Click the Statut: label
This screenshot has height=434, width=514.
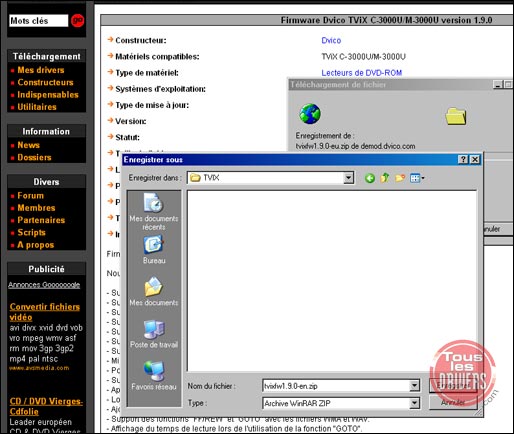pyautogui.click(x=127, y=137)
